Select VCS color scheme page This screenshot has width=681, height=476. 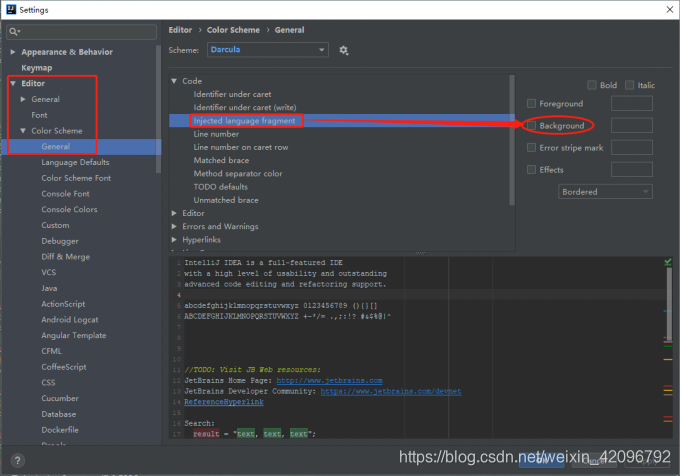pyautogui.click(x=49, y=272)
